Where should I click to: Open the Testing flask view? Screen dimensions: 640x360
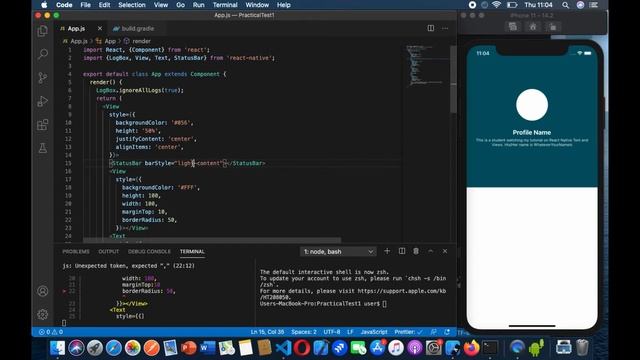42,148
